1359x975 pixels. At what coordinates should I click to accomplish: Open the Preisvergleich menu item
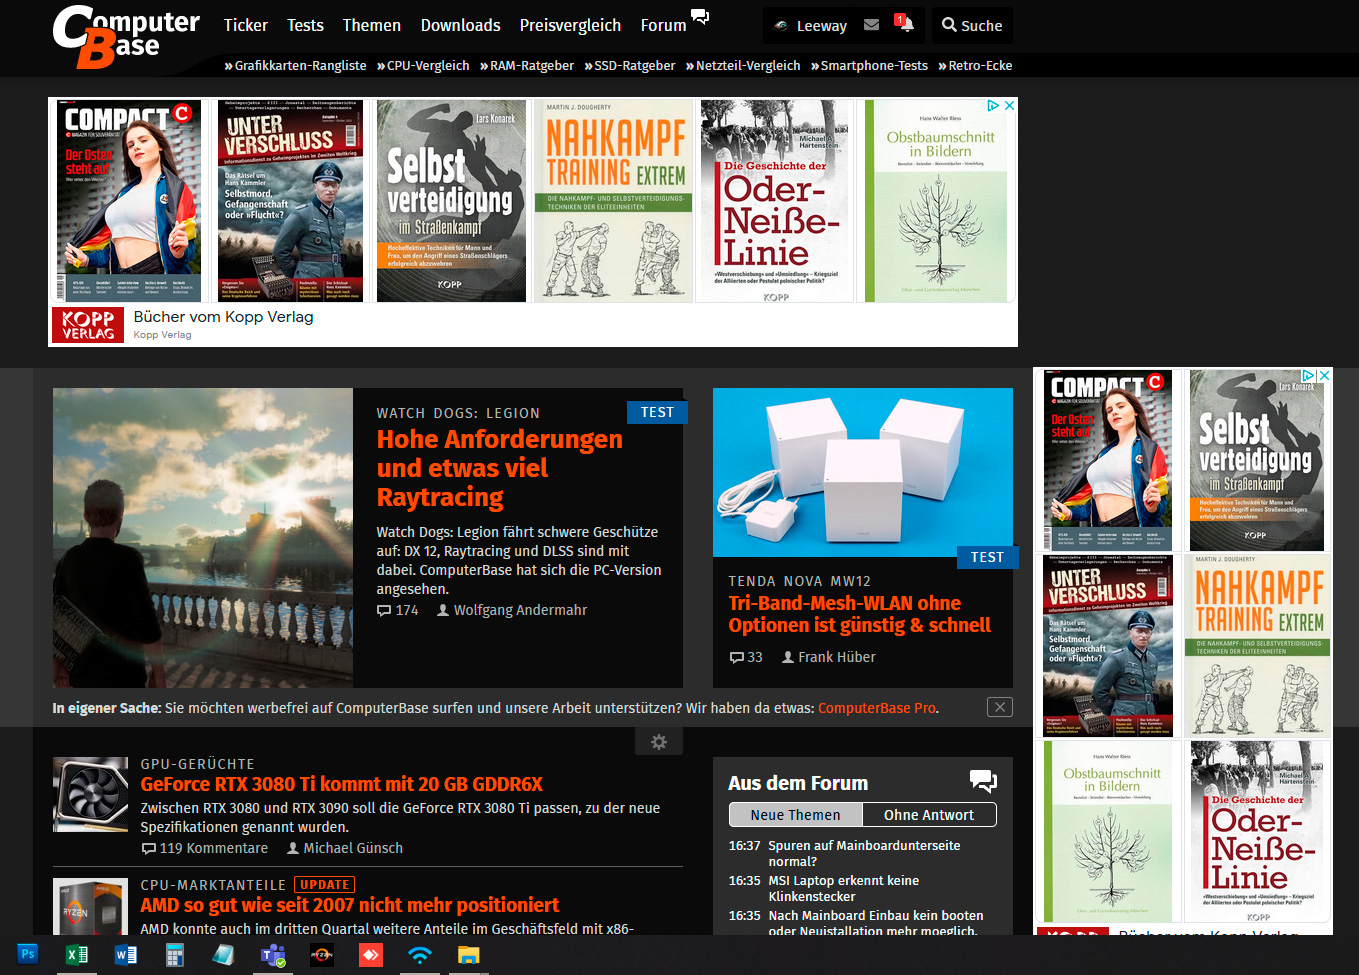[x=570, y=25]
